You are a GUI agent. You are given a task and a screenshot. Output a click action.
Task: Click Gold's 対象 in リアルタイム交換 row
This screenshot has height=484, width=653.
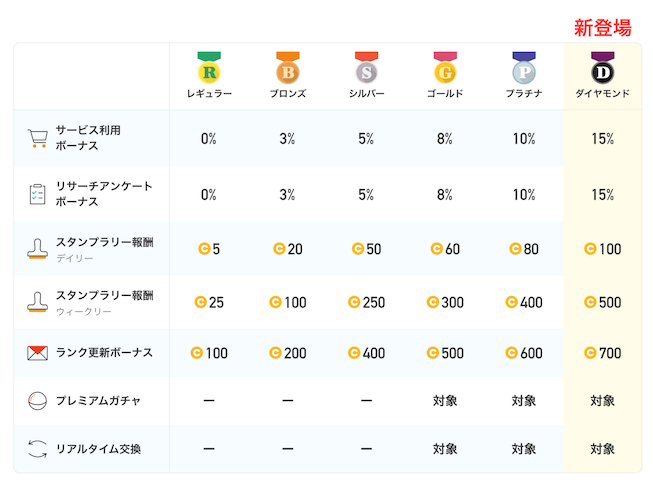[x=445, y=449]
